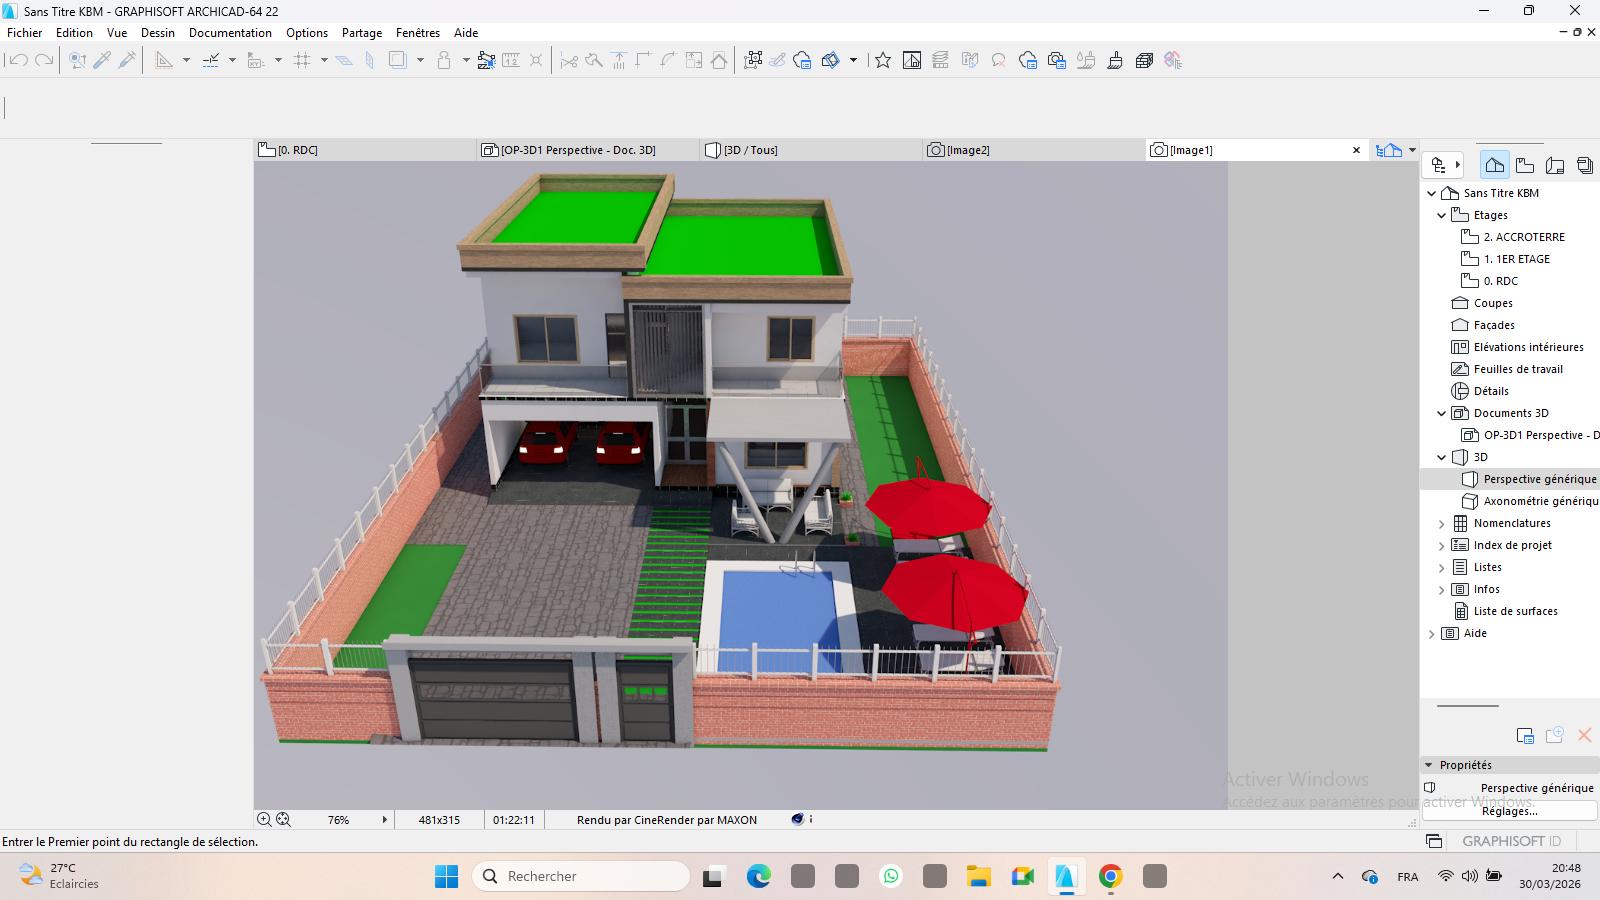Open the Documentation menu

coord(230,33)
